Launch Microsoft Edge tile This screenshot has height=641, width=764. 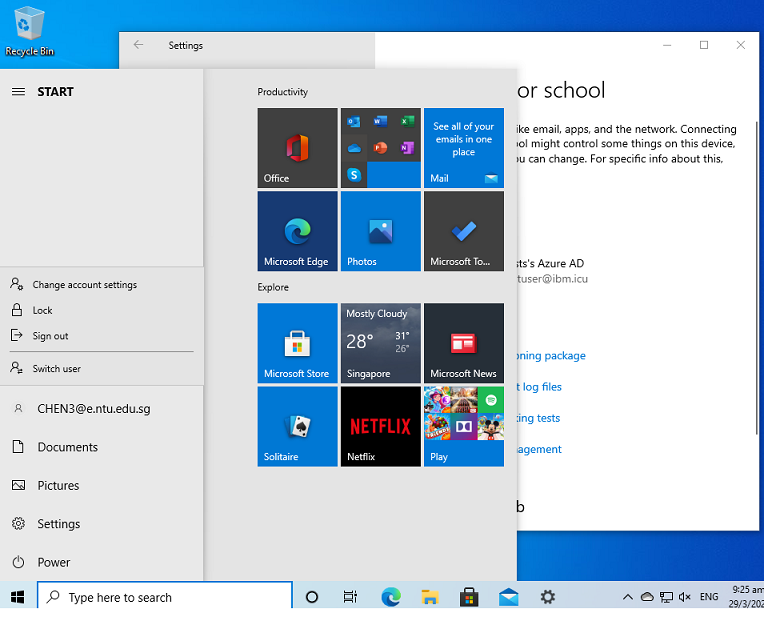click(297, 231)
